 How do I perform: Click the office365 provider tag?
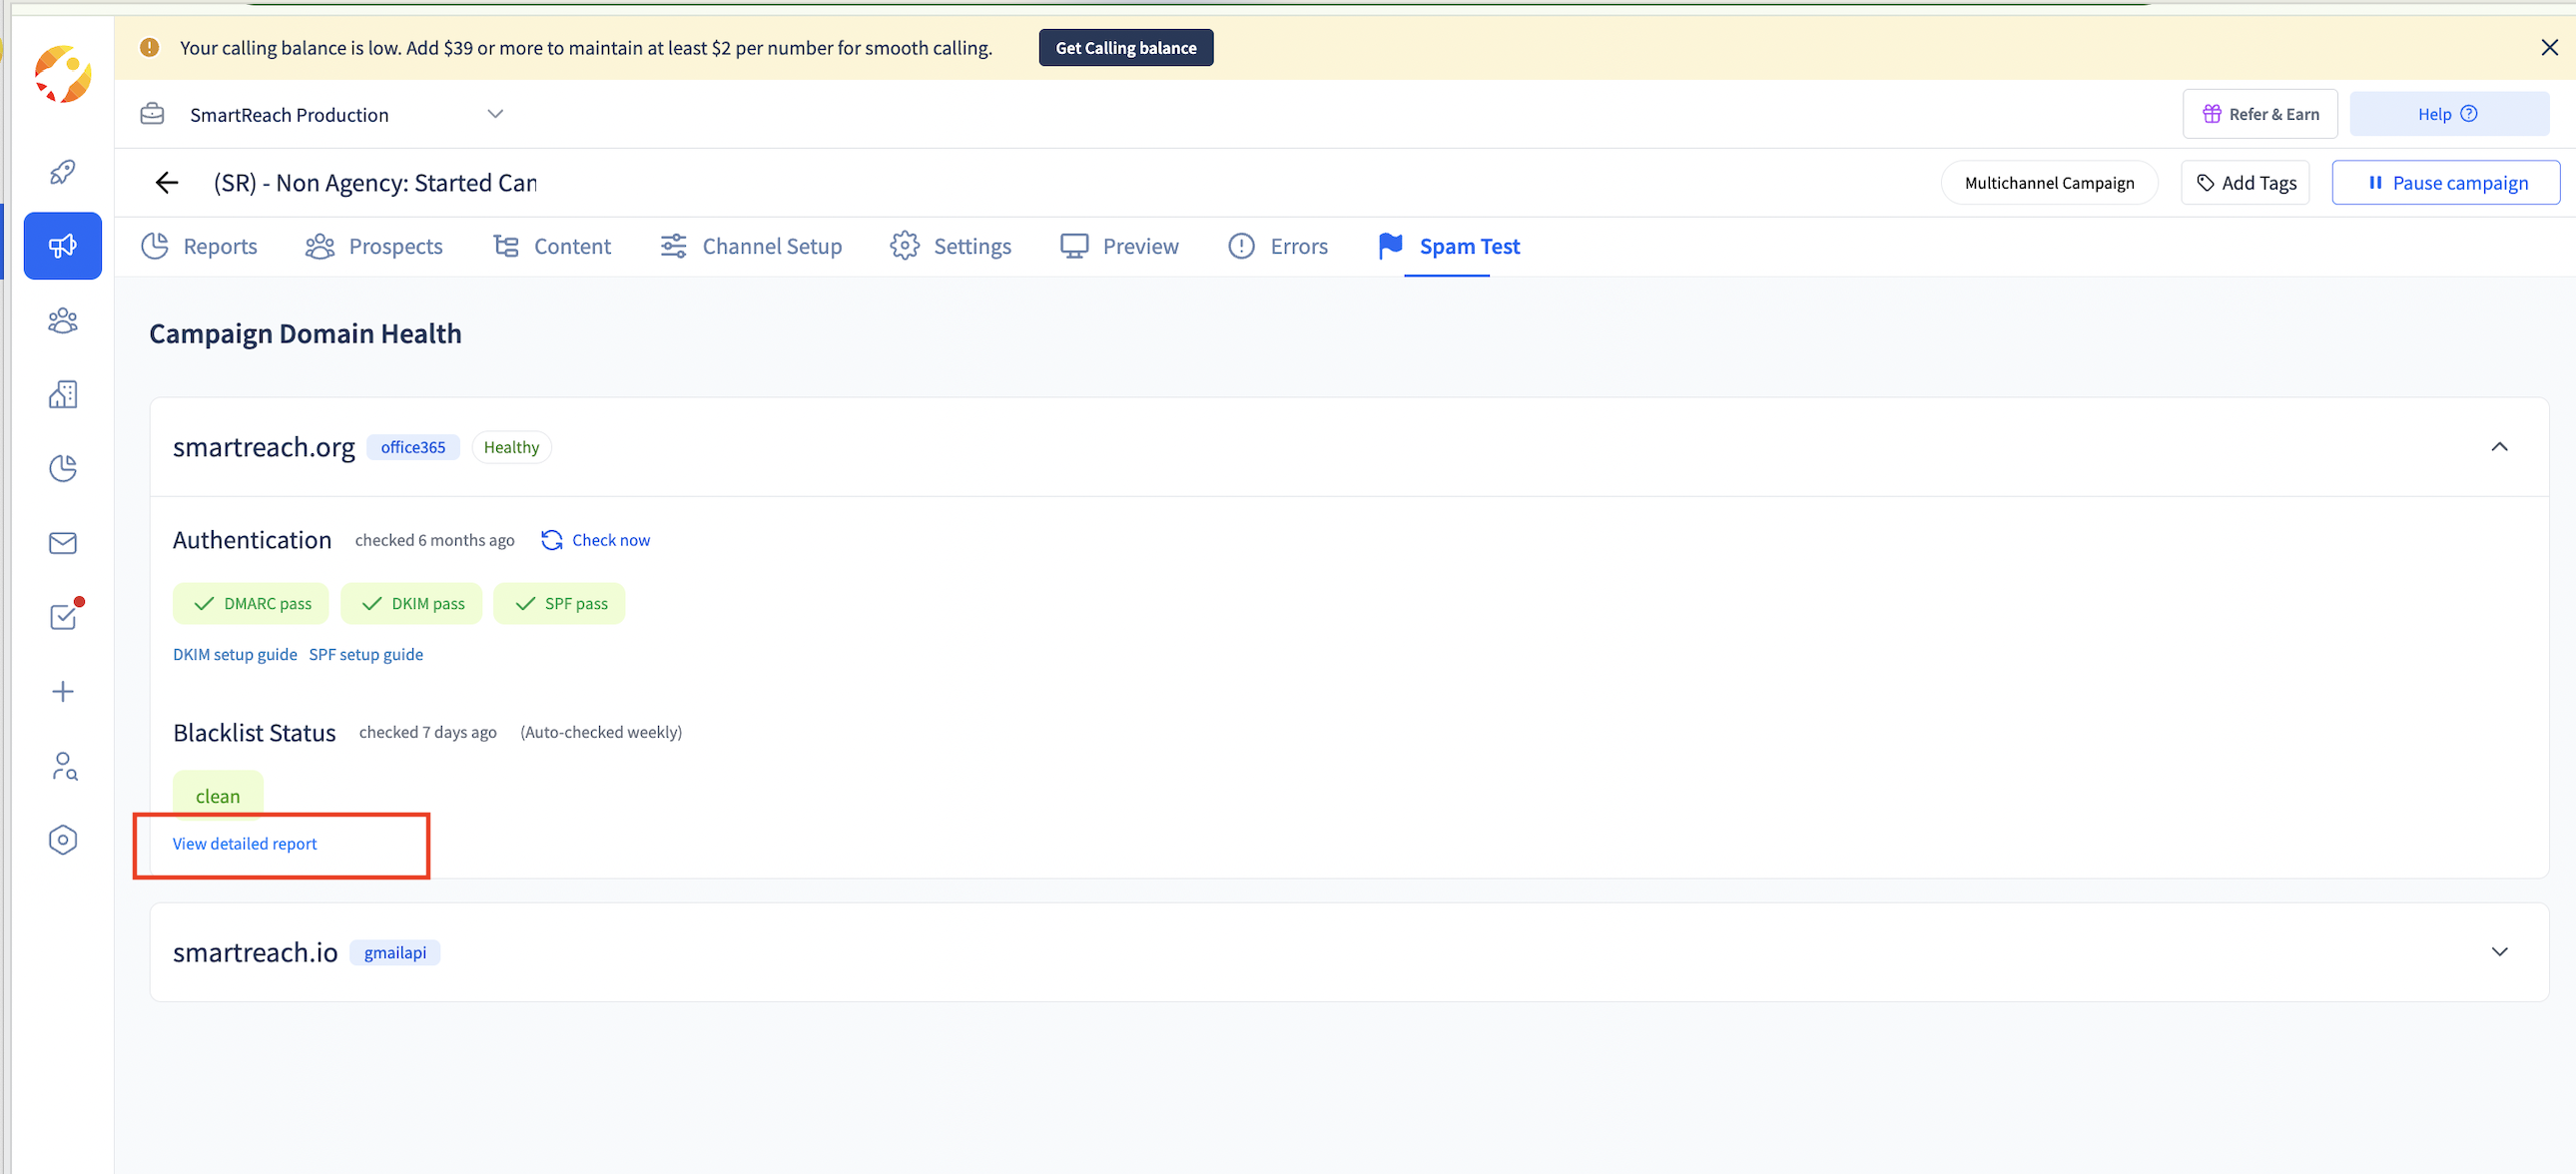coord(413,447)
